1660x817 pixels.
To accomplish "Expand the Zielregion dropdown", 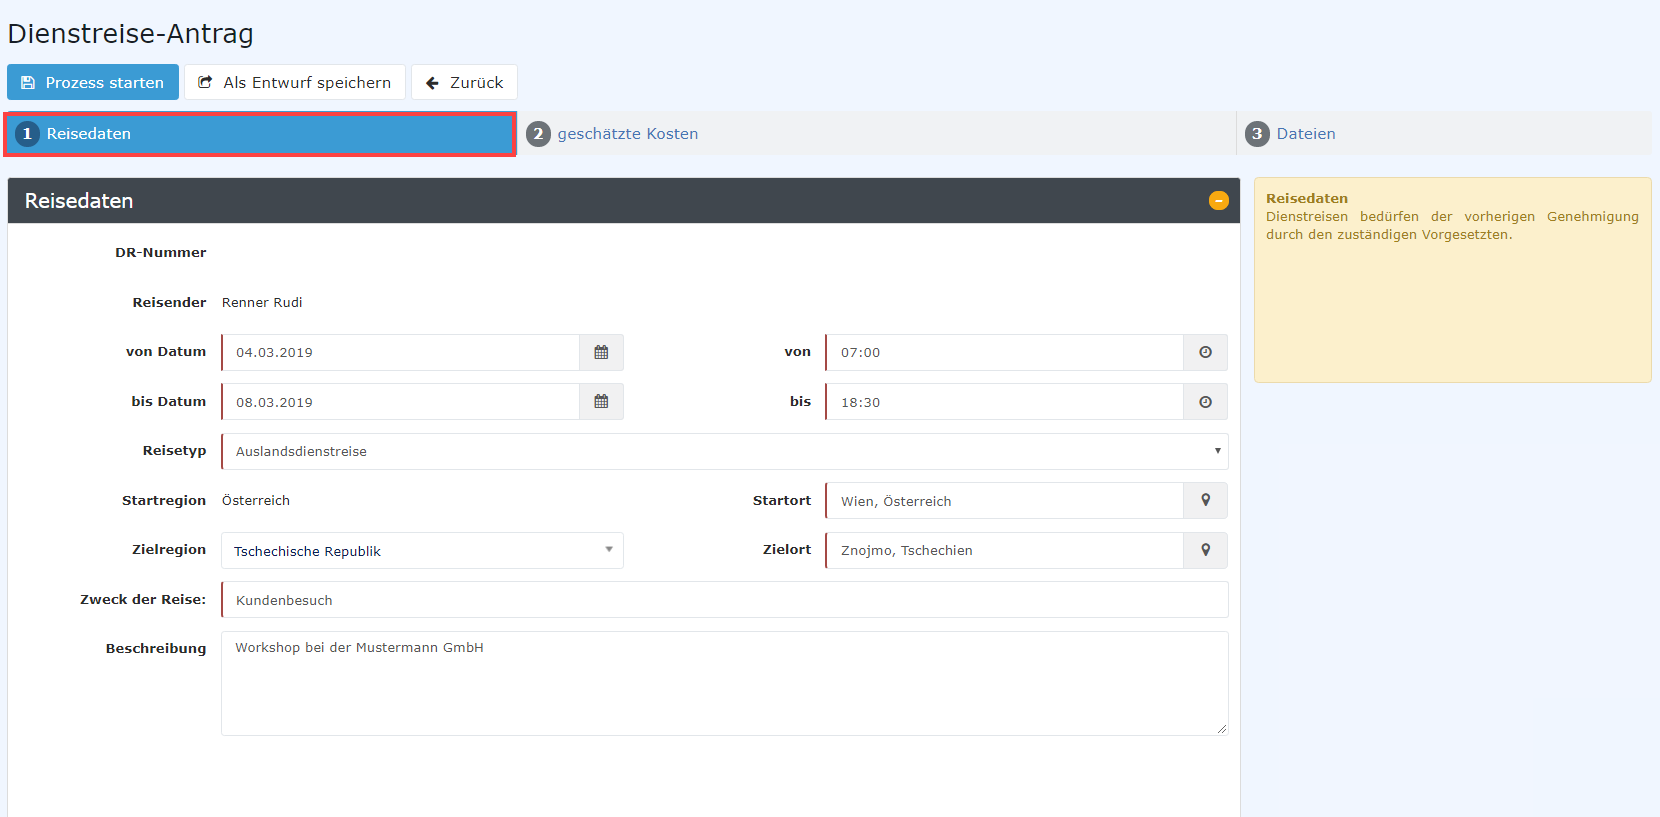I will (x=422, y=551).
